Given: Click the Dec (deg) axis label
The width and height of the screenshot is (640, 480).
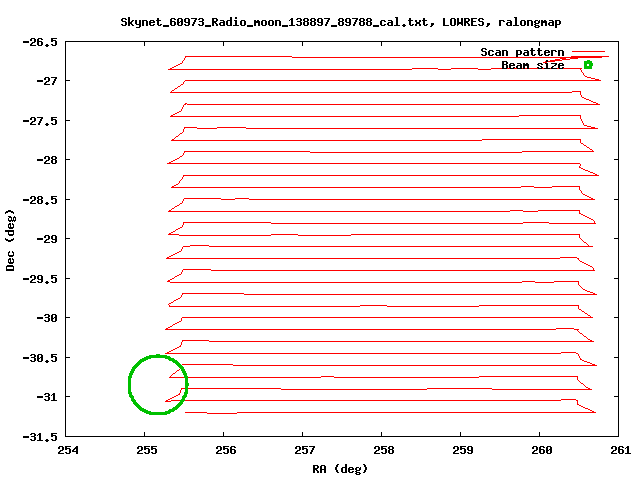Looking at the screenshot, I should (11, 240).
